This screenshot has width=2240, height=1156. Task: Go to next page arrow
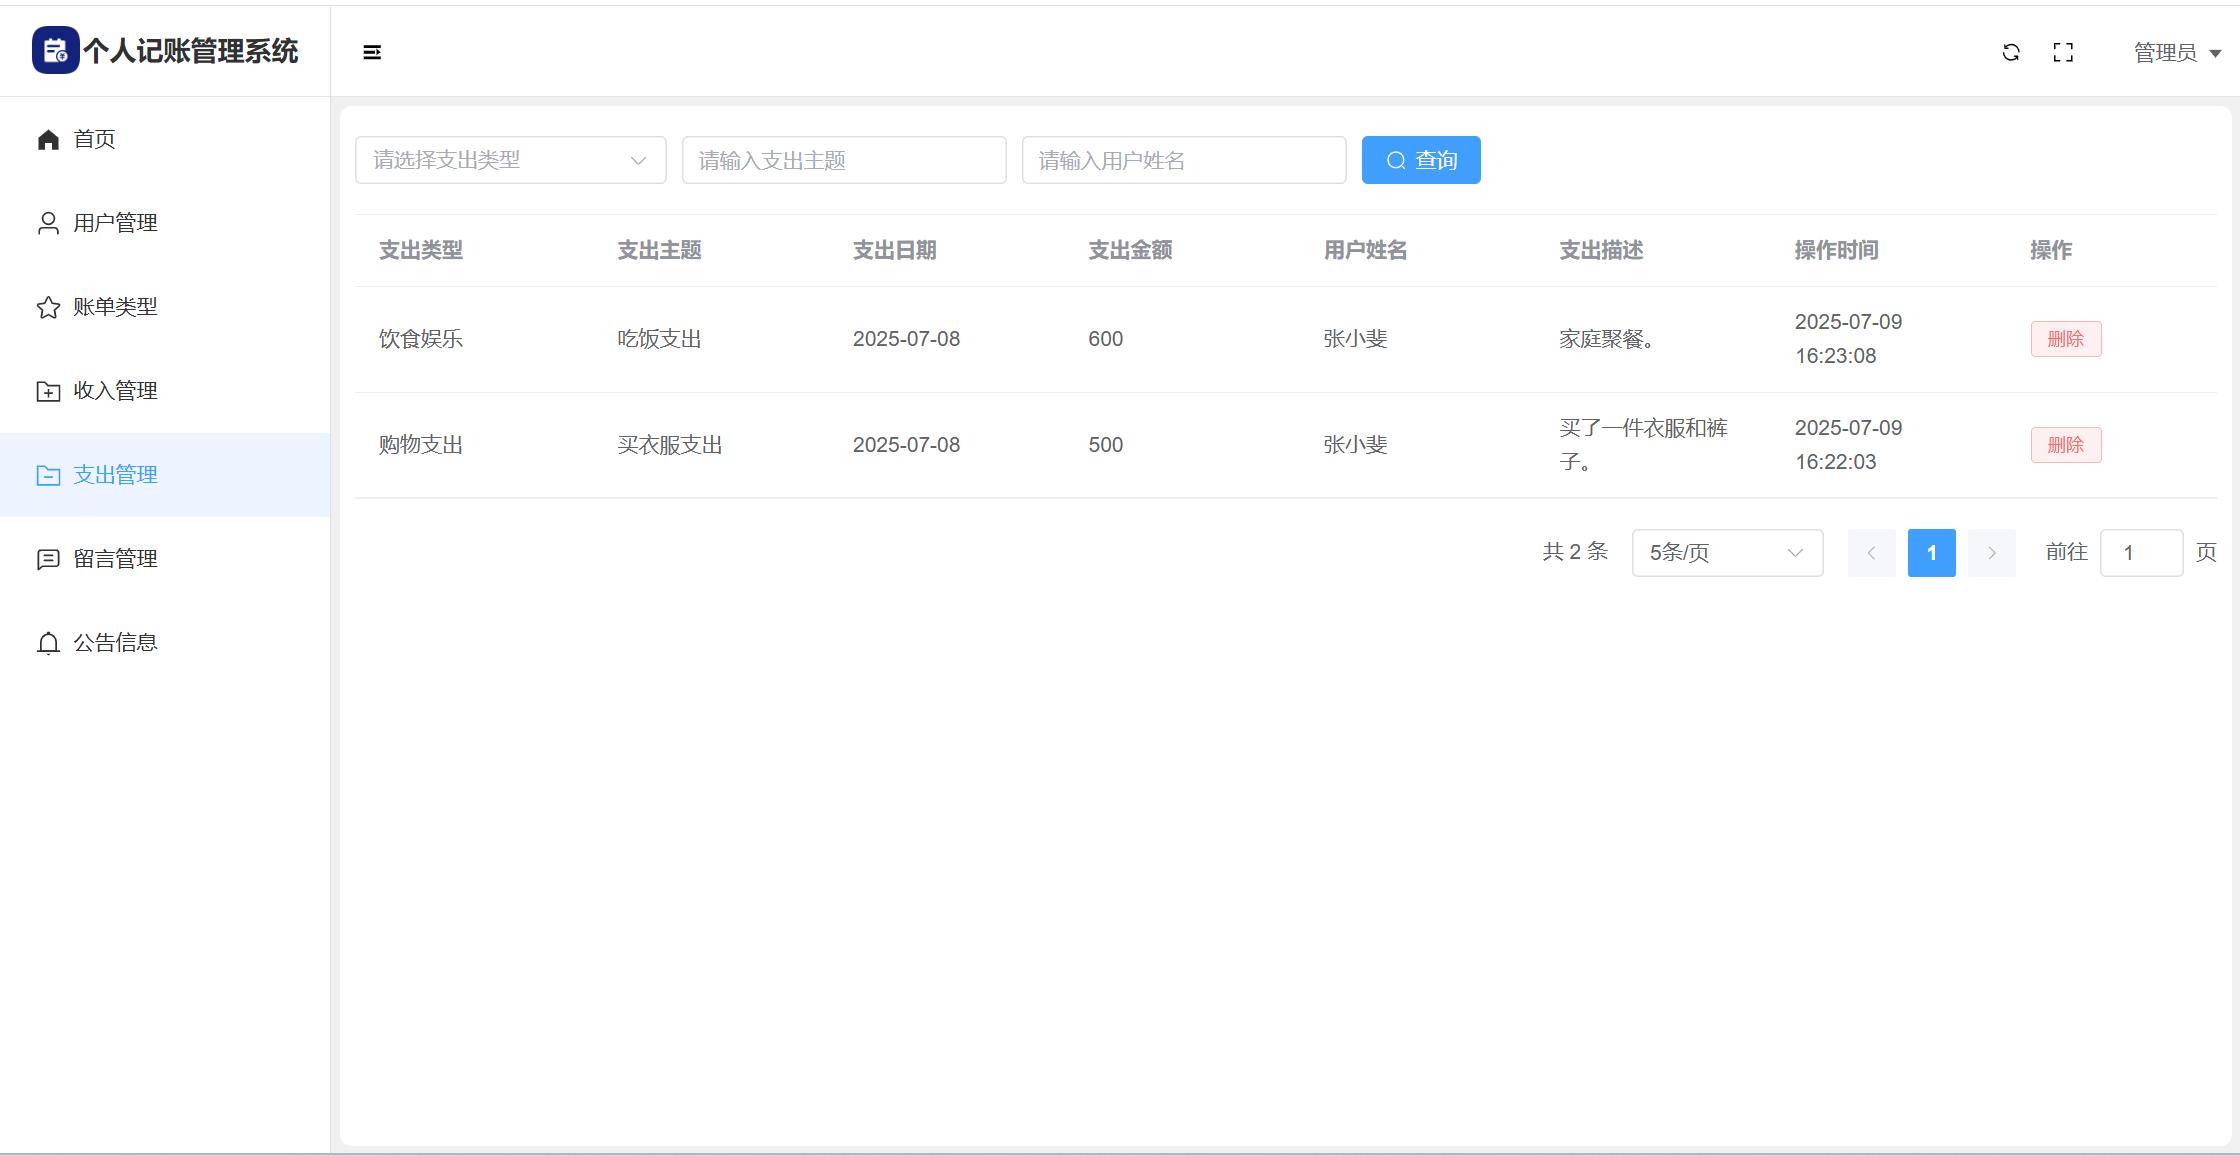coord(1991,553)
